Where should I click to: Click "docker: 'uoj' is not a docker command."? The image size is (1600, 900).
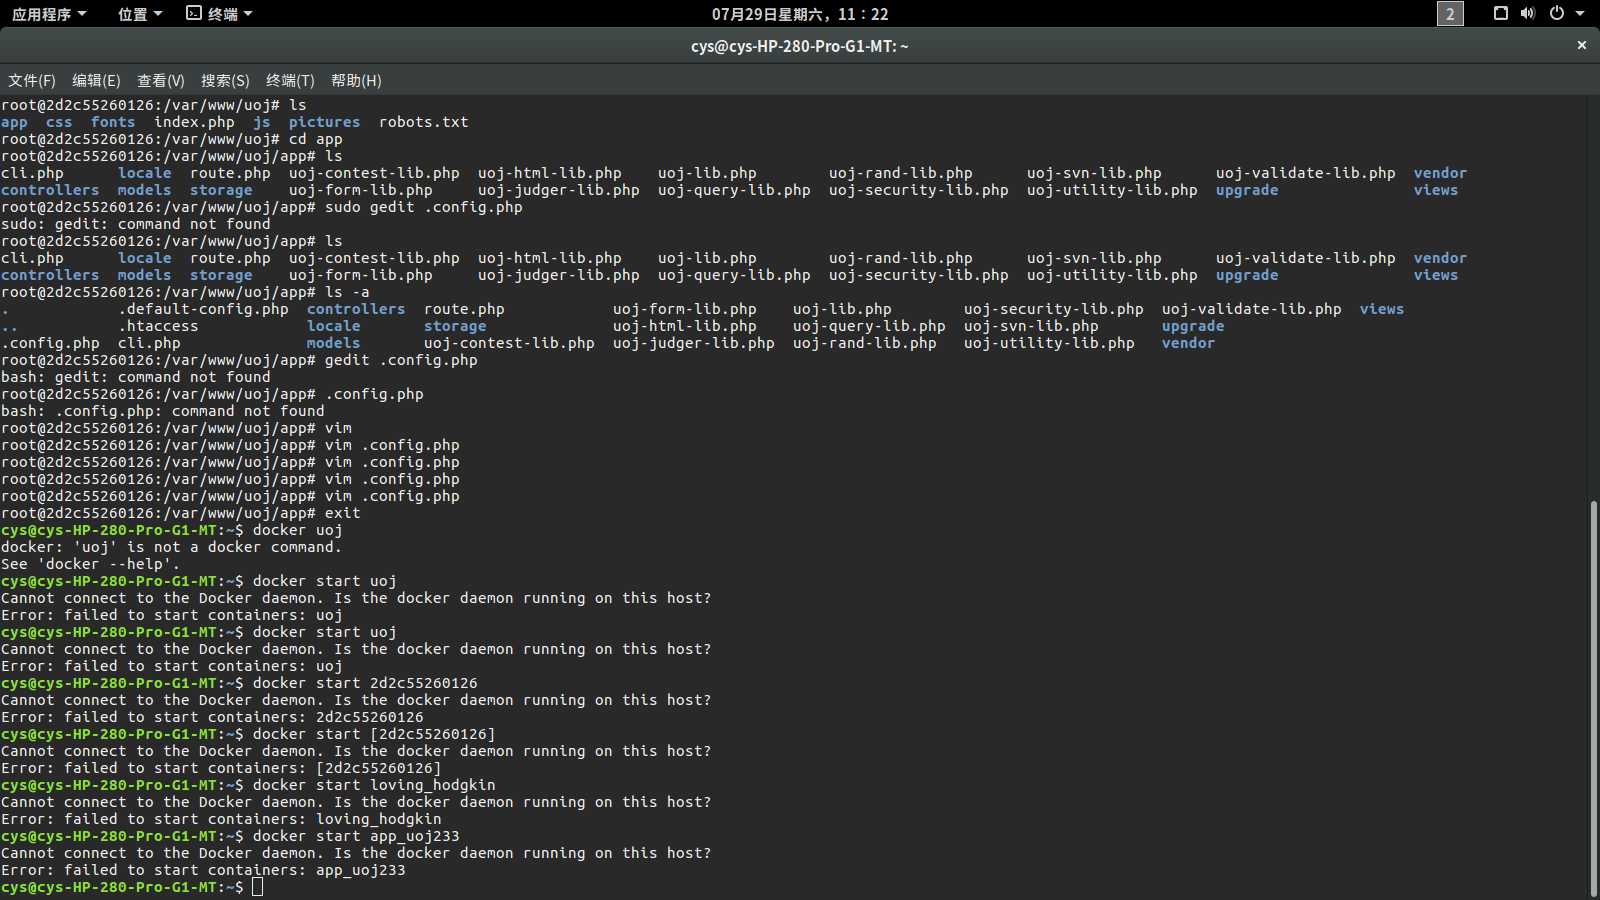[x=171, y=547]
